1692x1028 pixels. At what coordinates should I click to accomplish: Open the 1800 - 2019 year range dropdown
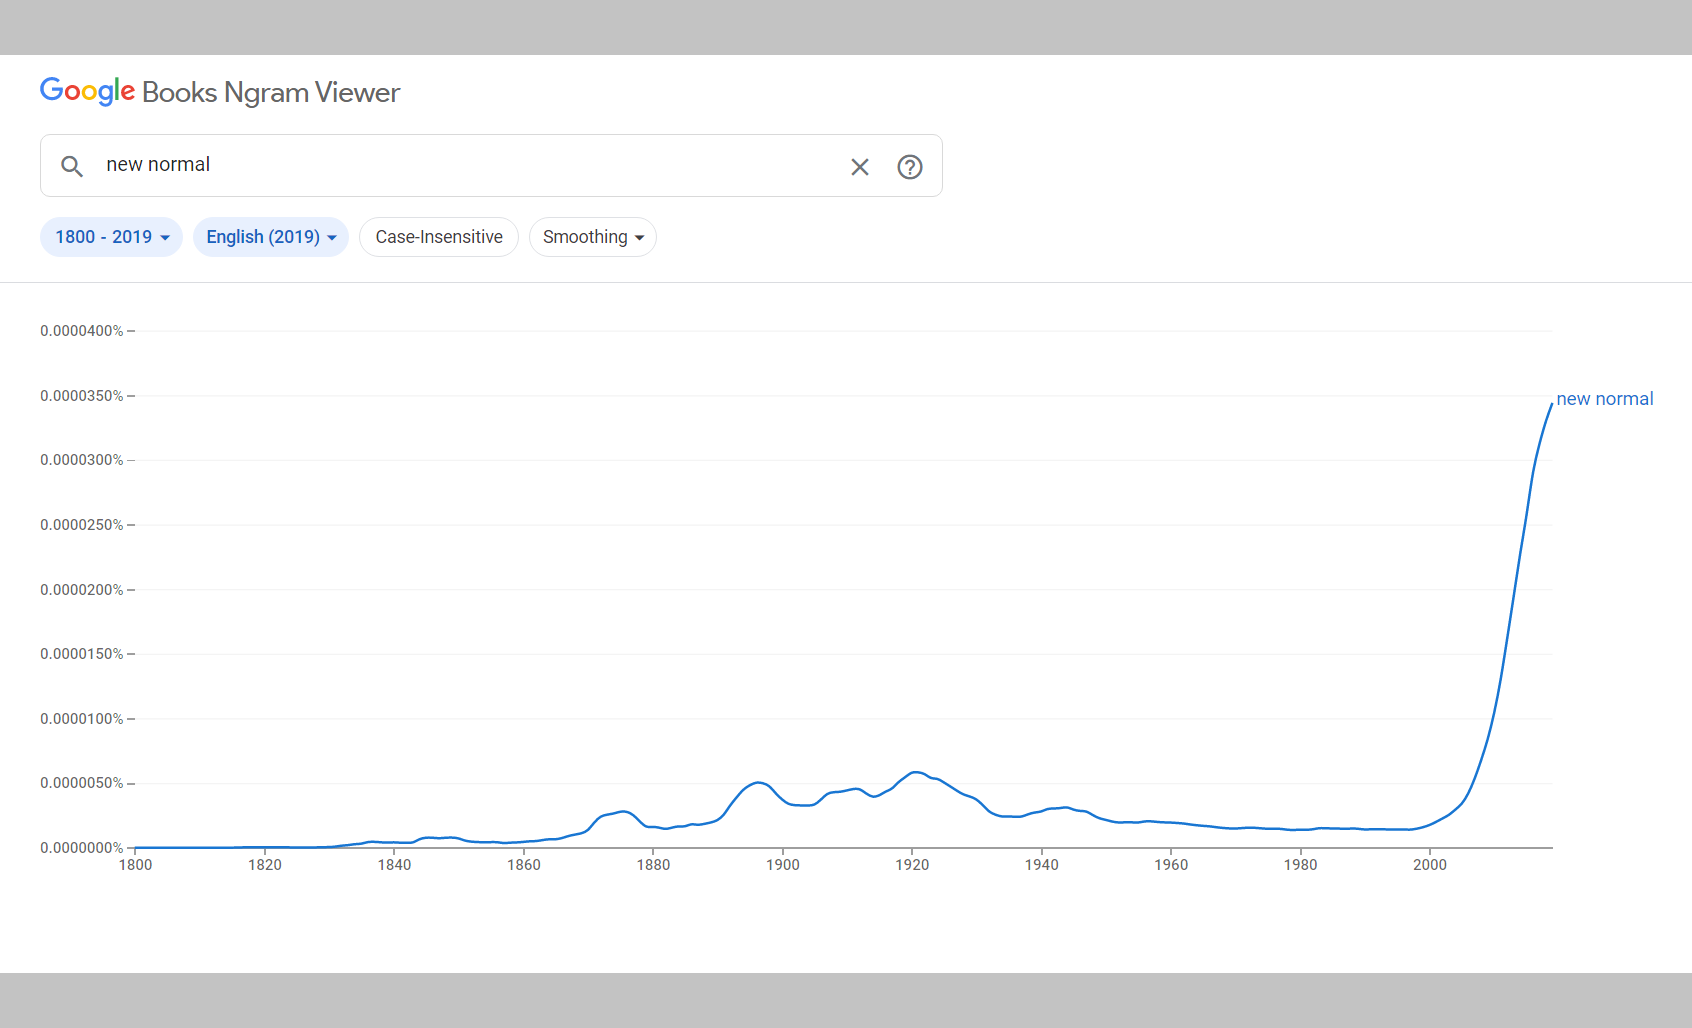click(x=111, y=237)
